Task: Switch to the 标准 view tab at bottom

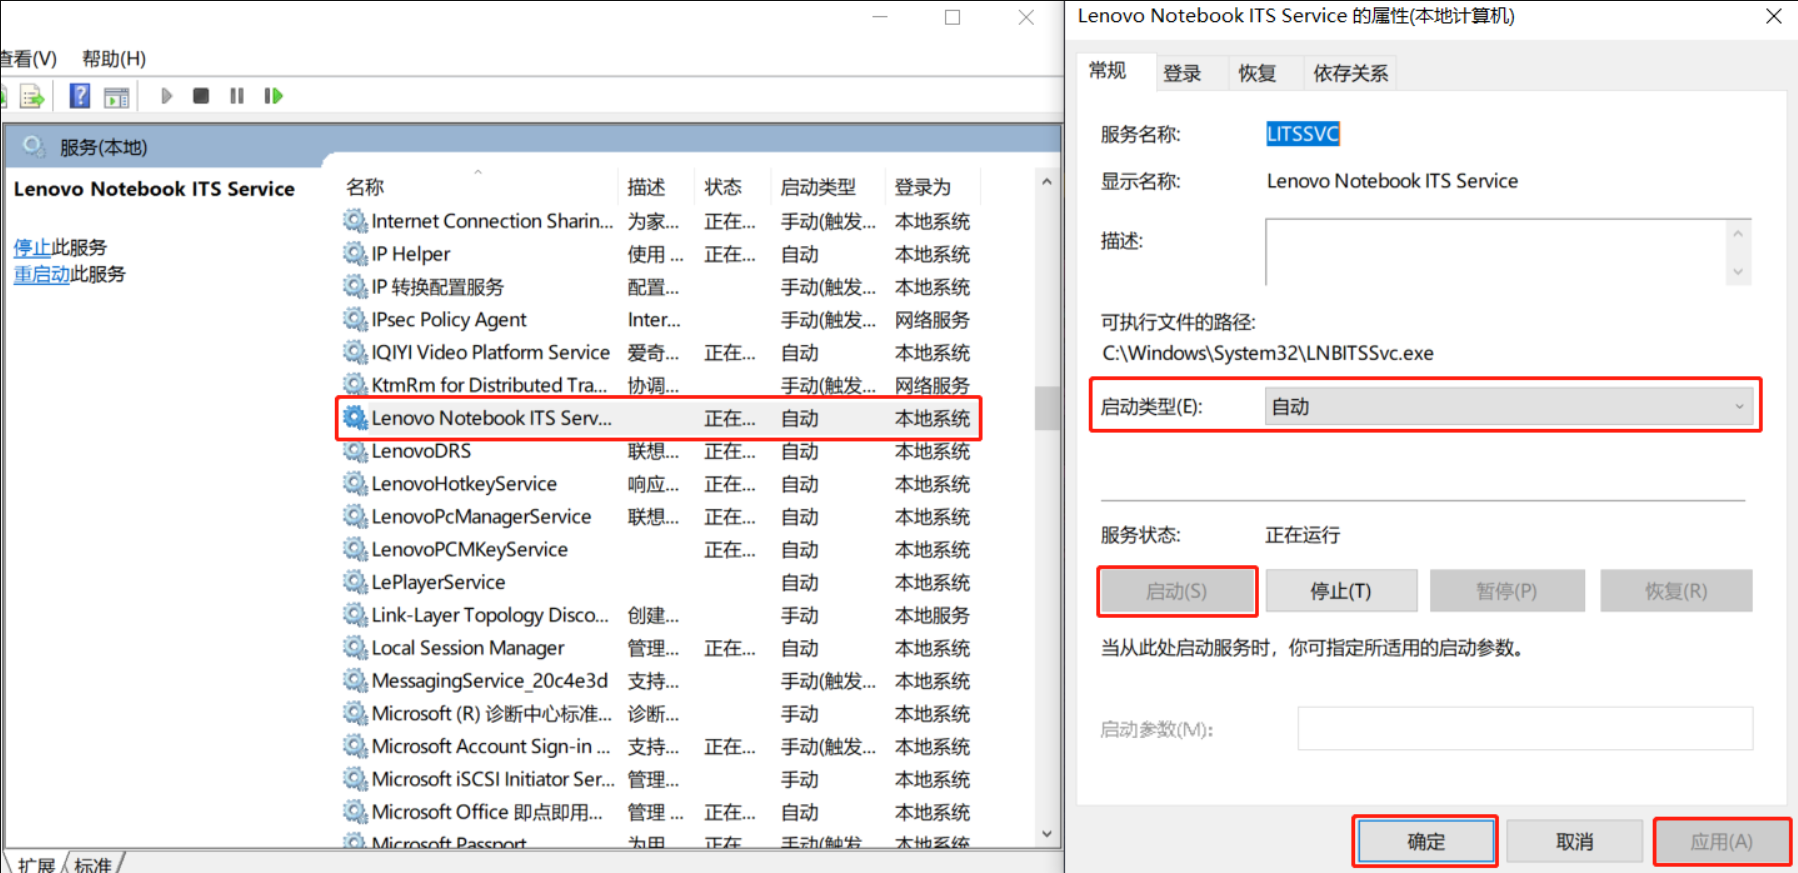Action: [93, 864]
